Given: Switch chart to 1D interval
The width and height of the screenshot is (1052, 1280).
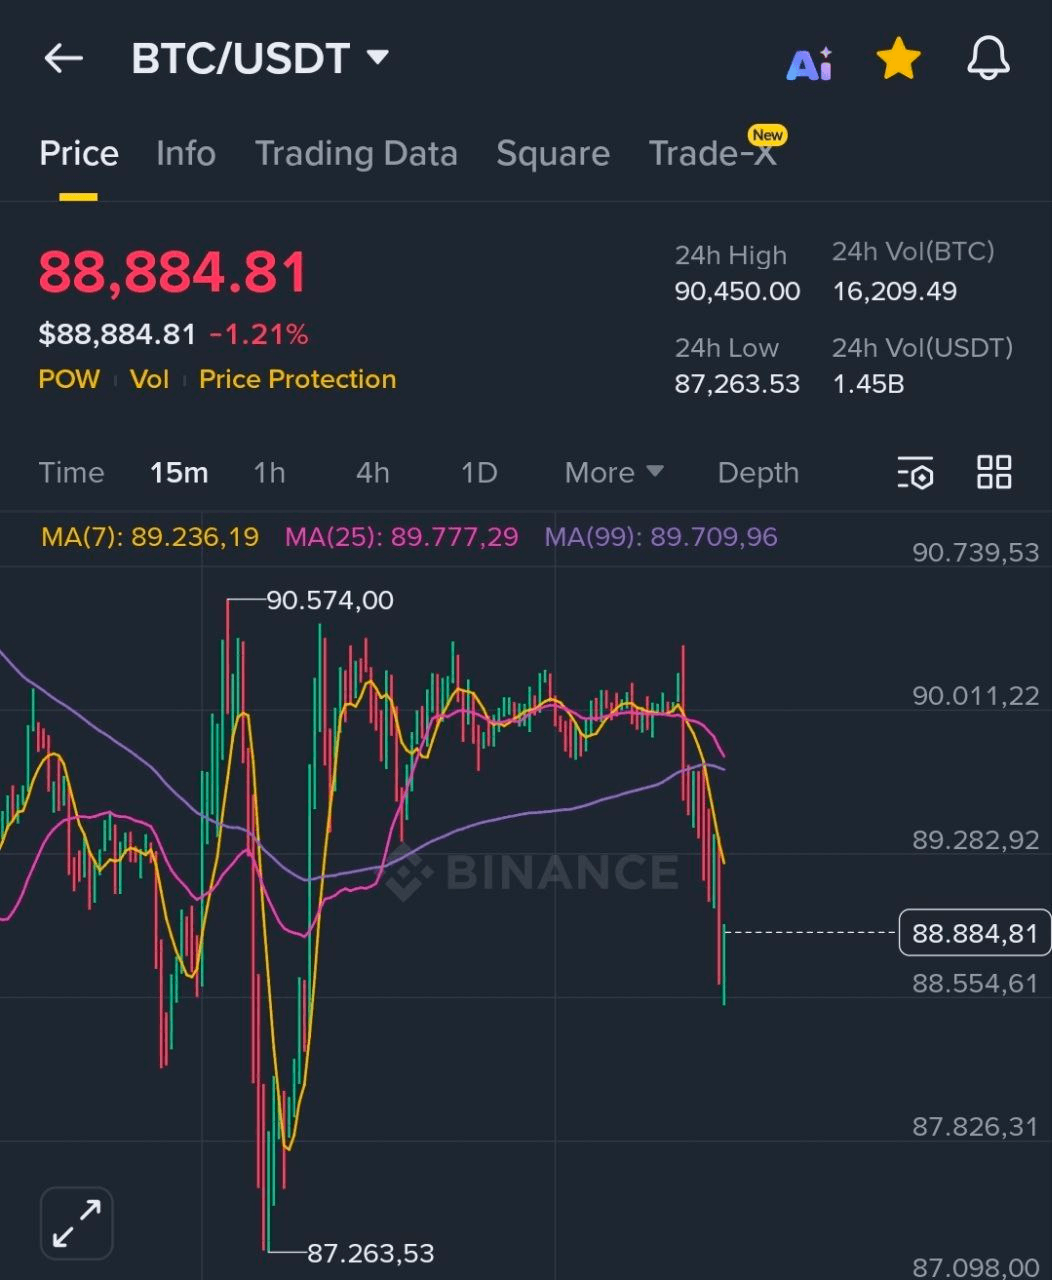Looking at the screenshot, I should 479,473.
